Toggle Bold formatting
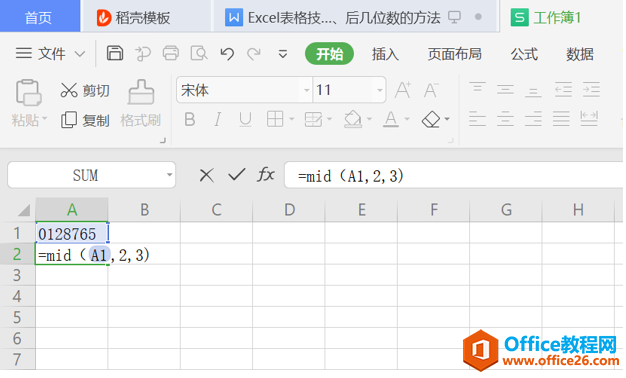626x378 pixels. click(190, 119)
